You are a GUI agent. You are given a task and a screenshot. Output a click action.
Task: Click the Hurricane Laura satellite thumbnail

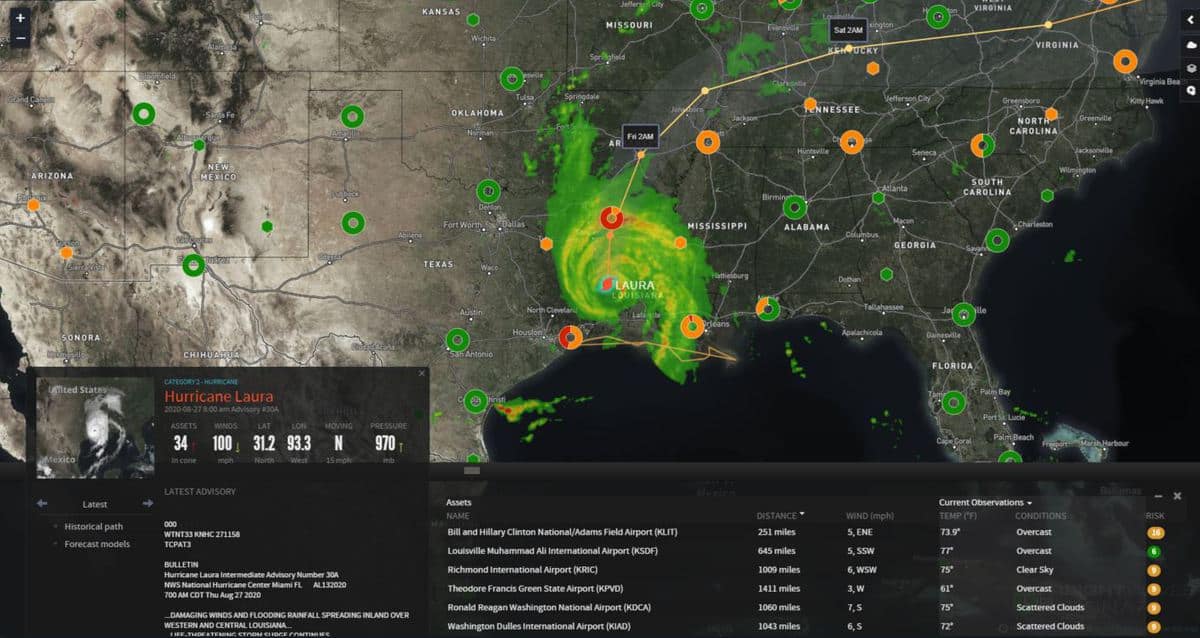click(95, 427)
